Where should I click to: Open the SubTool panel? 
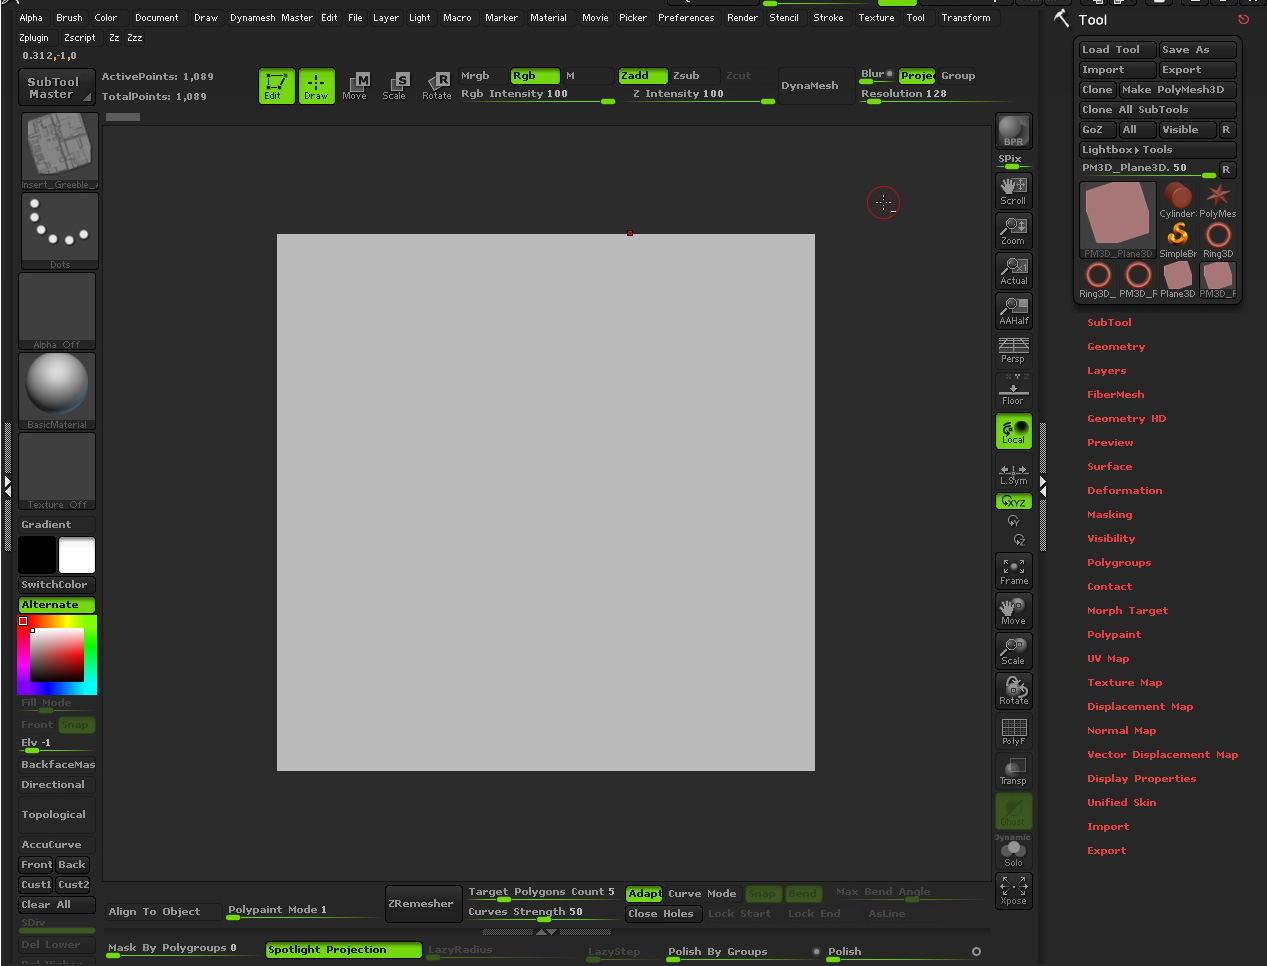pyautogui.click(x=1110, y=322)
